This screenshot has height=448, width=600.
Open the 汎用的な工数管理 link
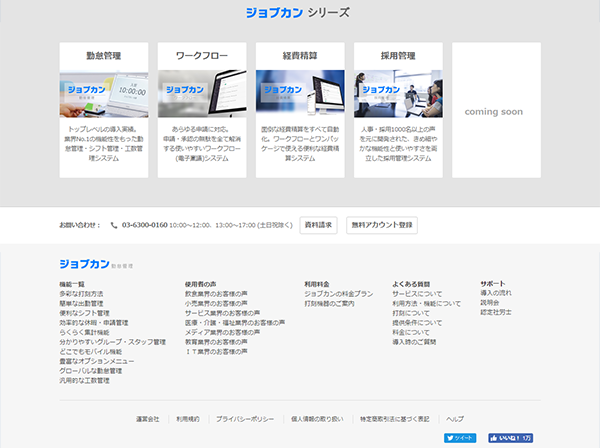pyautogui.click(x=84, y=380)
